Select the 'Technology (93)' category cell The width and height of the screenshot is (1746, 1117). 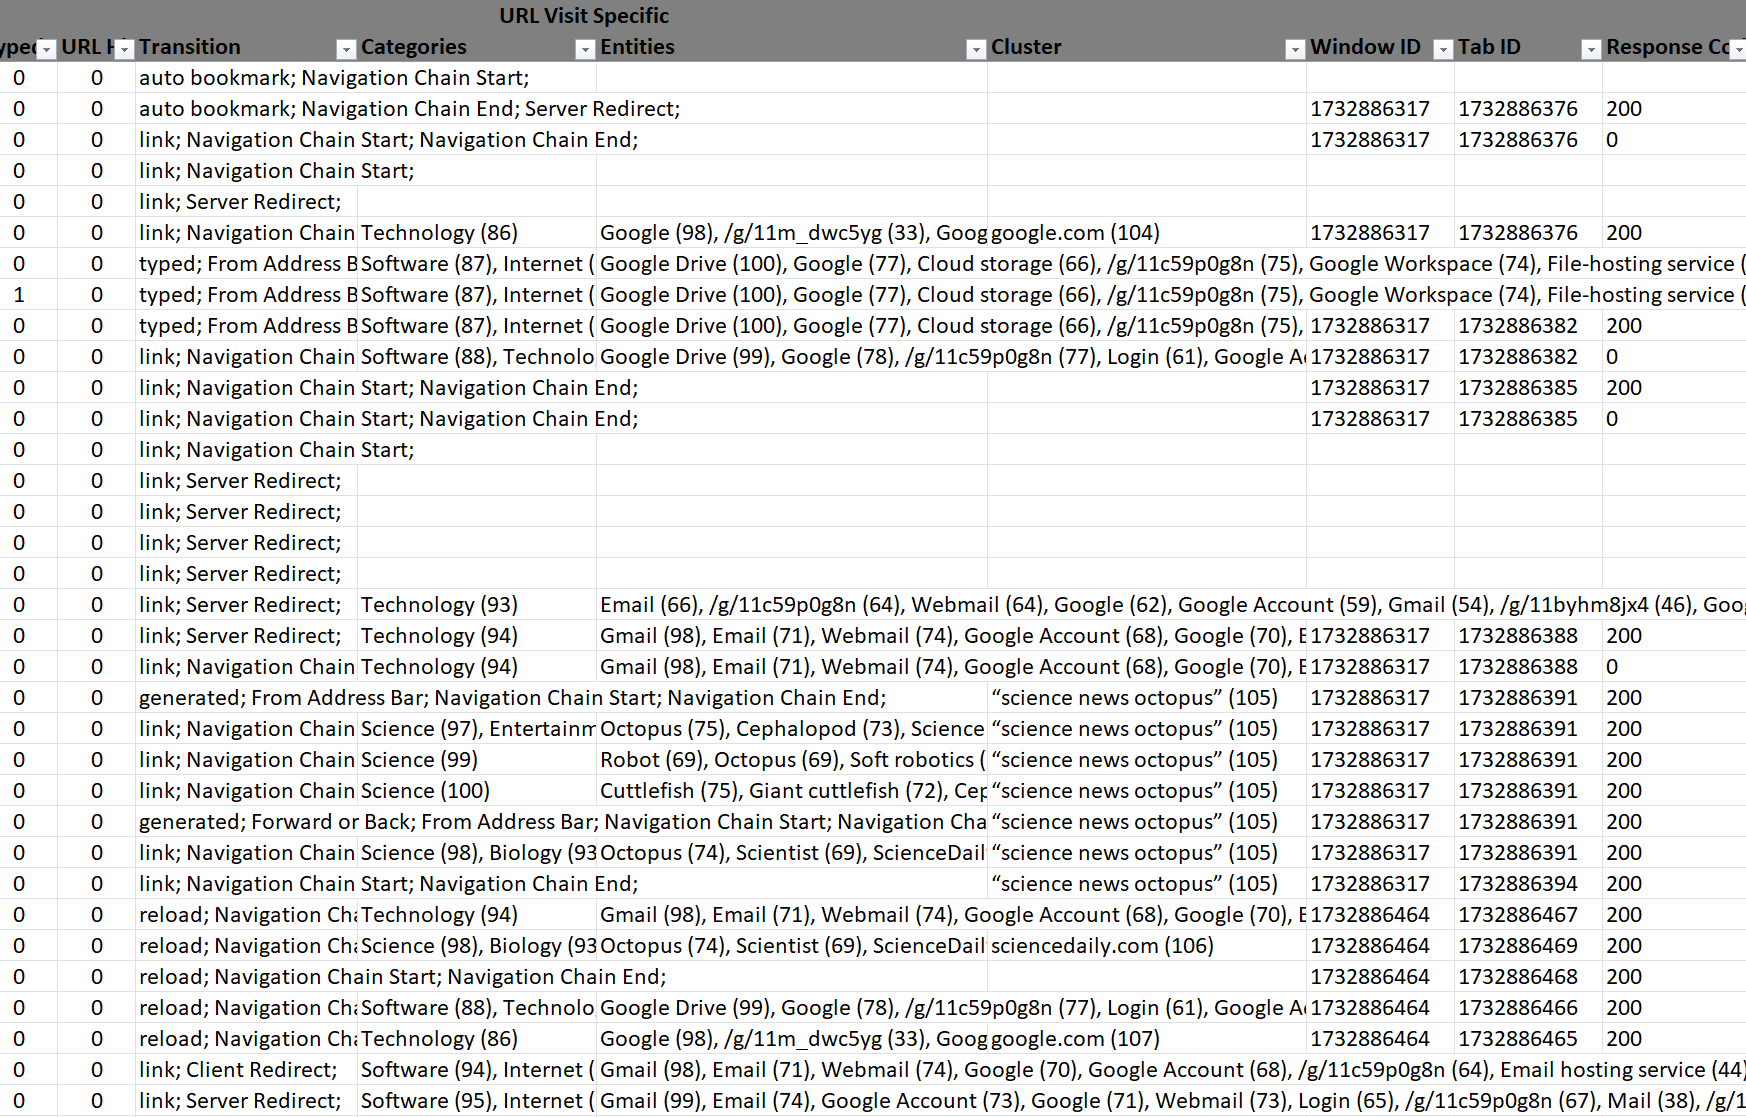[x=477, y=605]
